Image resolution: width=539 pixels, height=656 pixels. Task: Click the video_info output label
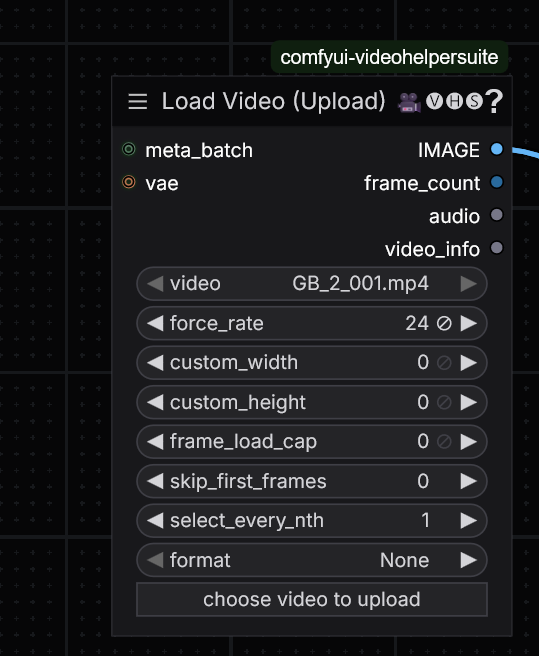(x=432, y=250)
